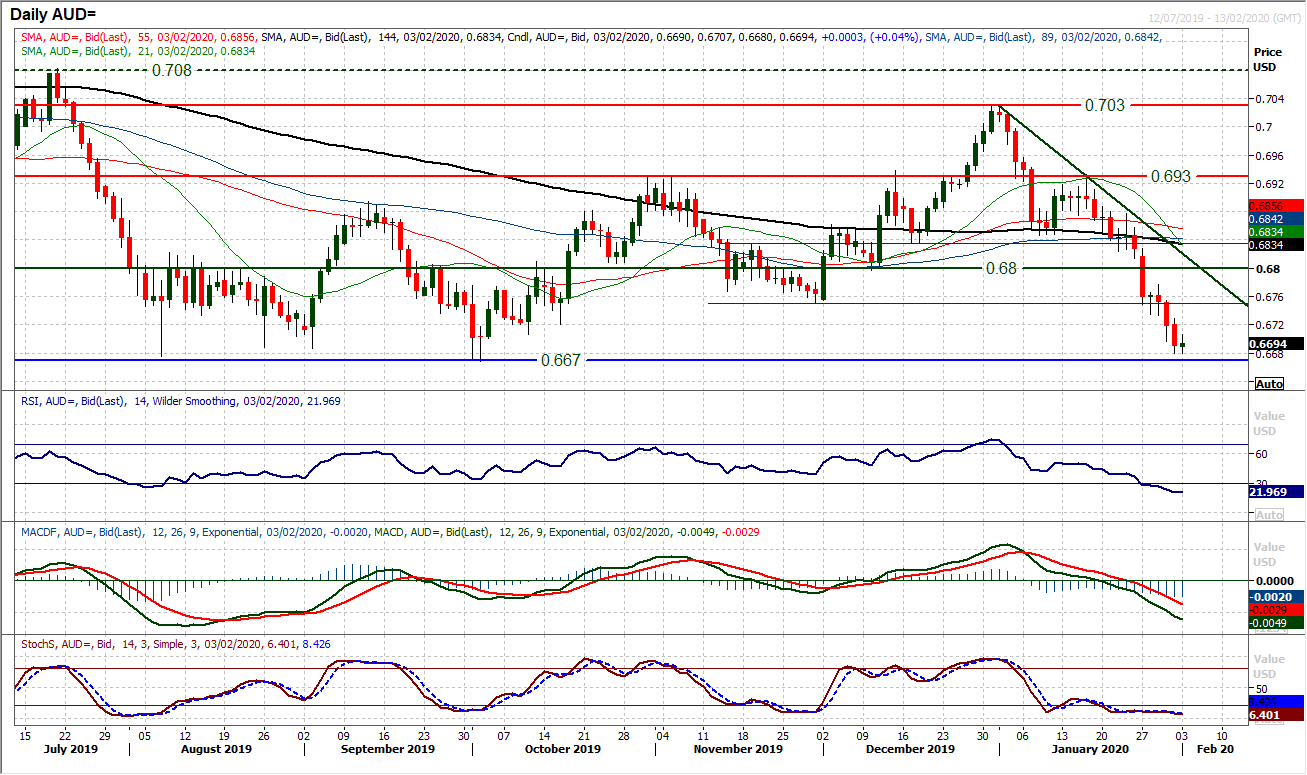This screenshot has width=1307, height=775.
Task: Select the green 0.6834 SMA price tag
Action: pos(1278,230)
